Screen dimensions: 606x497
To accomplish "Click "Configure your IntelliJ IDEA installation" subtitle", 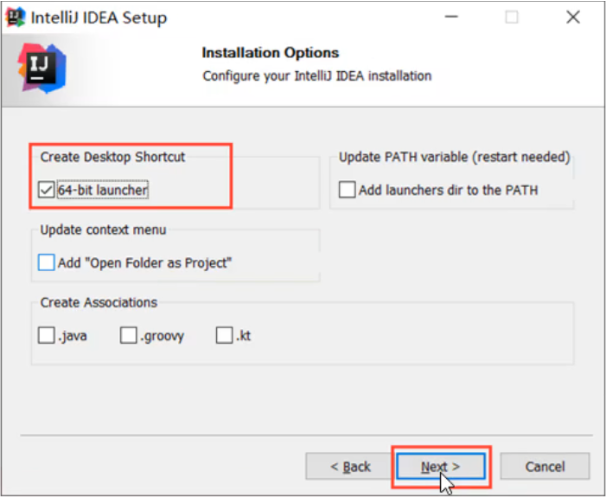I will pos(317,76).
